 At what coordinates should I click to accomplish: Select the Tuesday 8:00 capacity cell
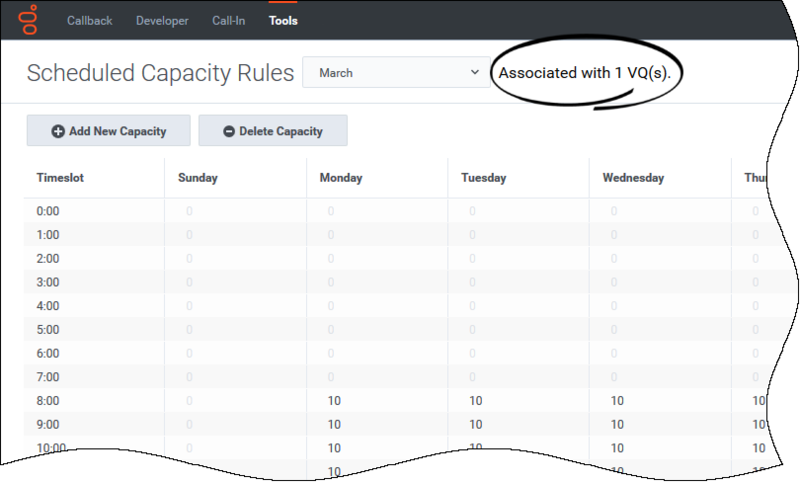click(x=475, y=401)
